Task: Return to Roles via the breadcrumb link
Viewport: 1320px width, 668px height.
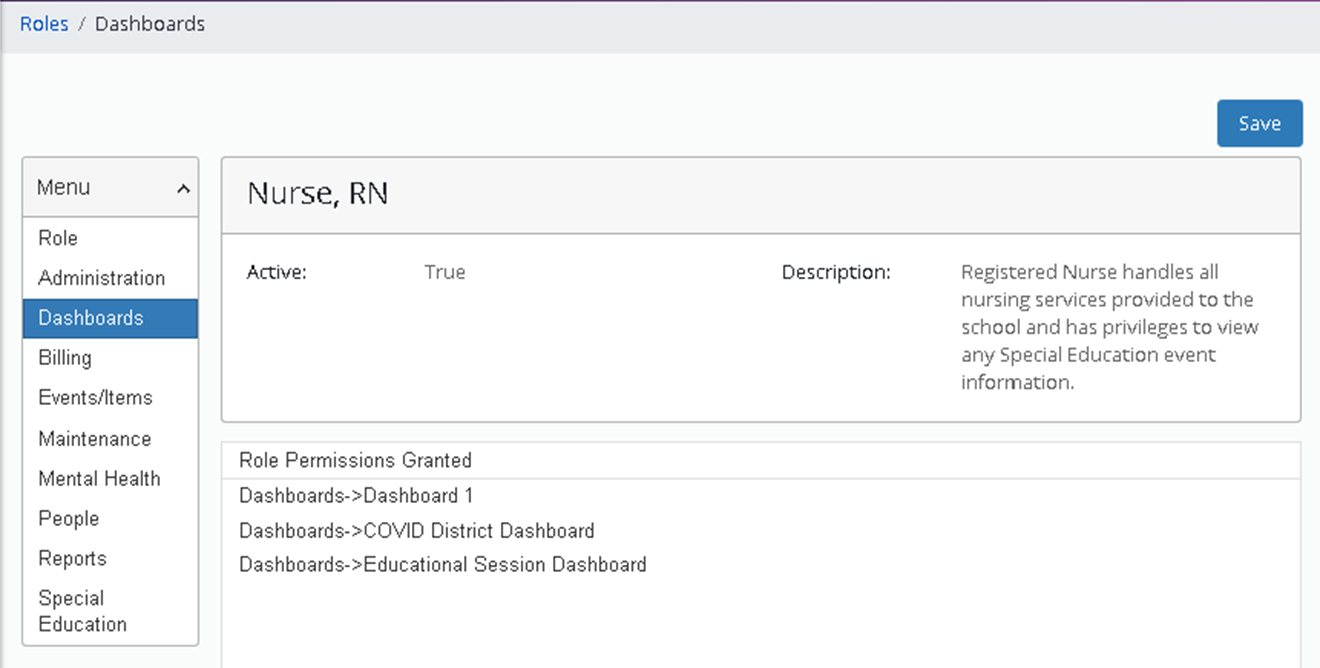Action: [44, 23]
